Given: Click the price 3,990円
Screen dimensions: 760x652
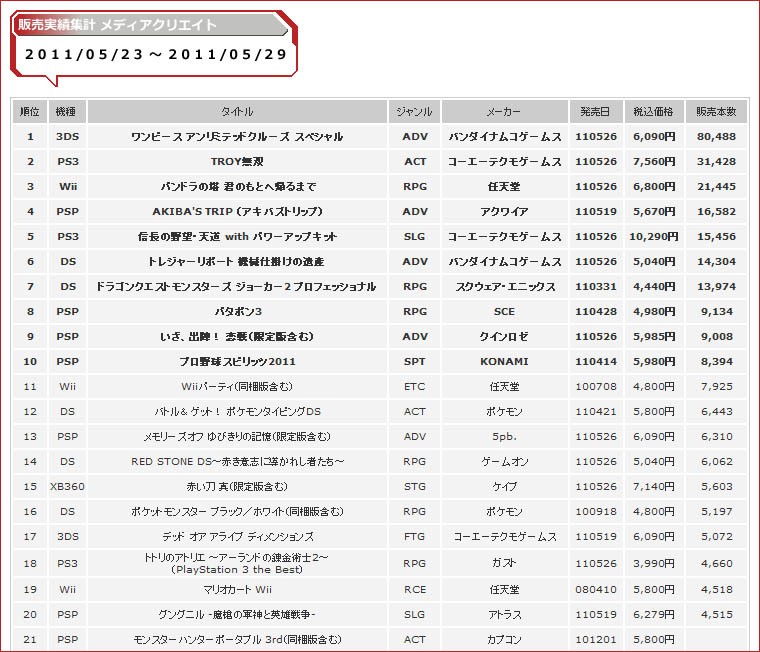Looking at the screenshot, I should (x=653, y=563).
